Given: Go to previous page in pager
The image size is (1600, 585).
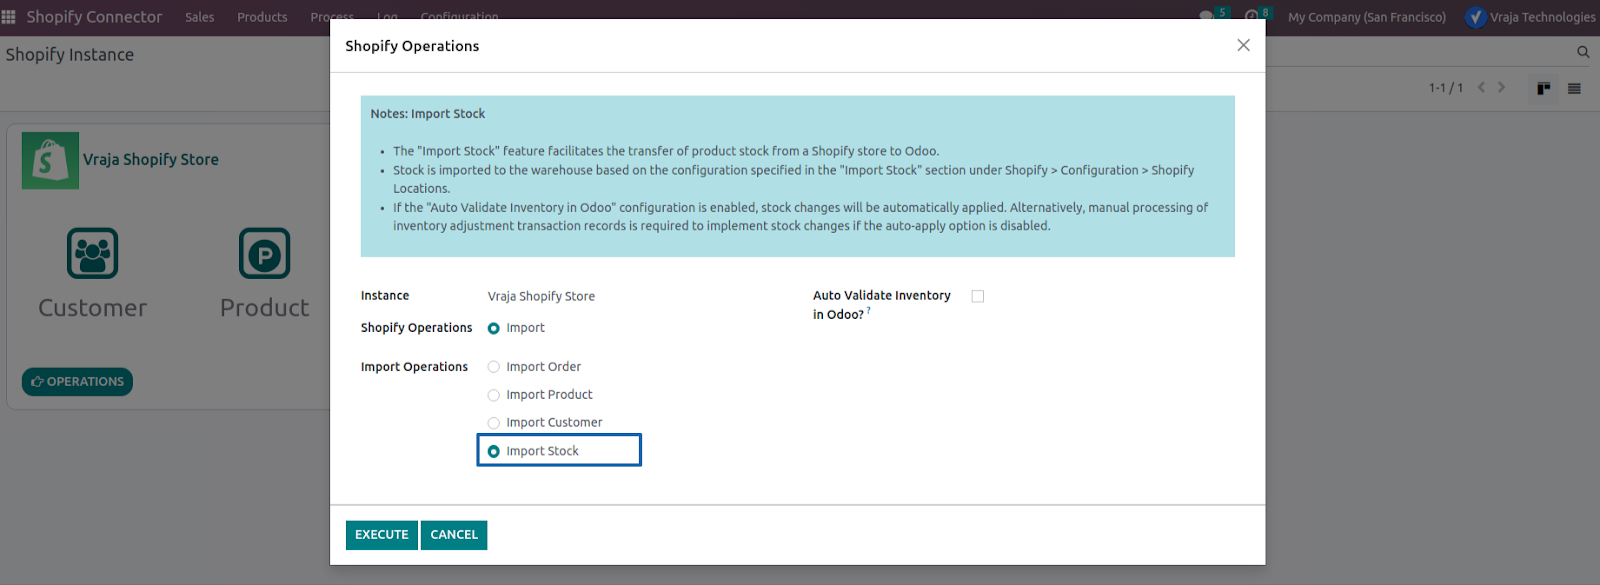Looking at the screenshot, I should pyautogui.click(x=1481, y=87).
